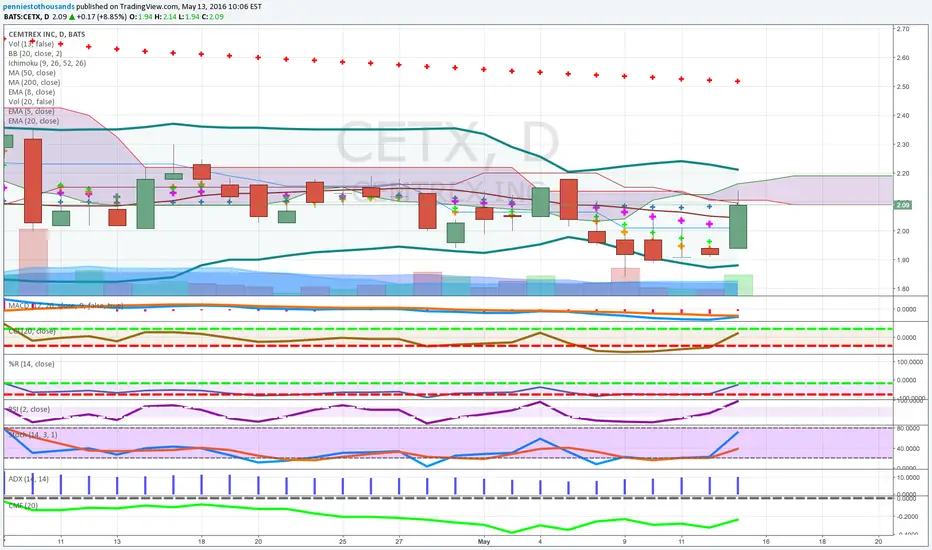
Task: Click the Ichimoku (9, 26, 52, 26) indicator label
Action: (x=47, y=63)
